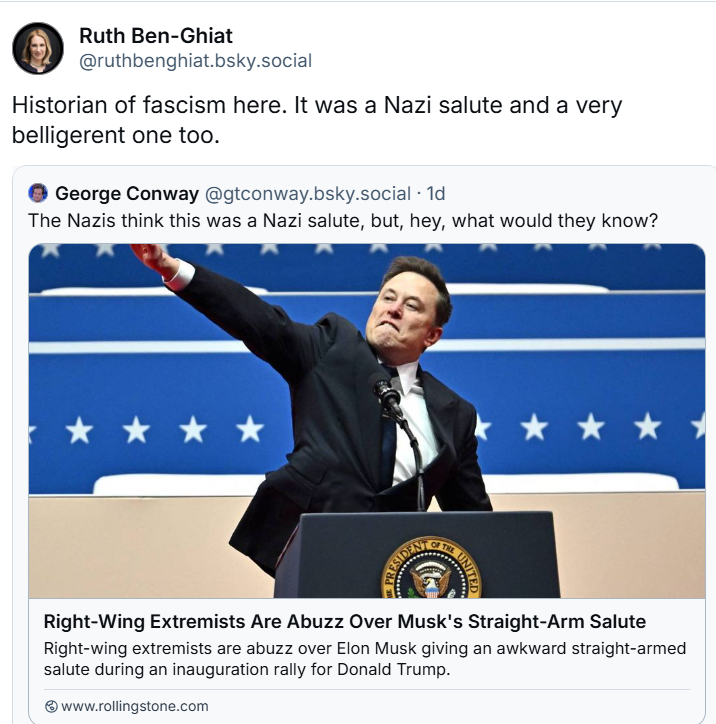Click the globe icon beside rollingstone.com
The width and height of the screenshot is (716, 724).
click(51, 706)
